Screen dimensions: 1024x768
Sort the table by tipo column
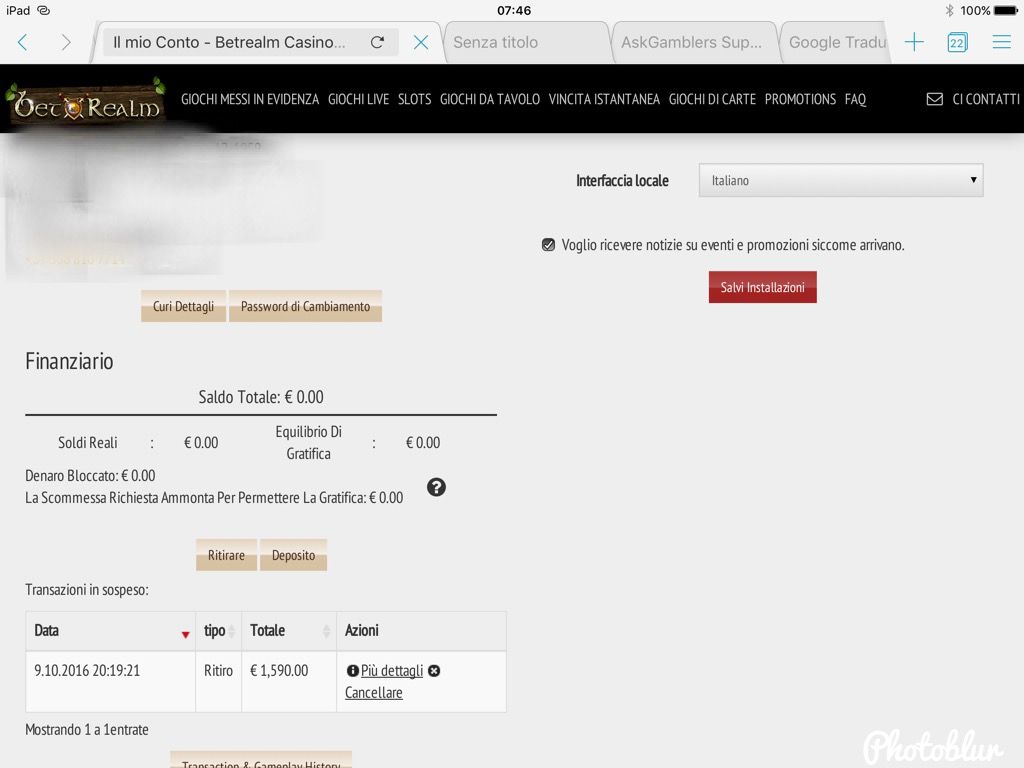coord(219,631)
